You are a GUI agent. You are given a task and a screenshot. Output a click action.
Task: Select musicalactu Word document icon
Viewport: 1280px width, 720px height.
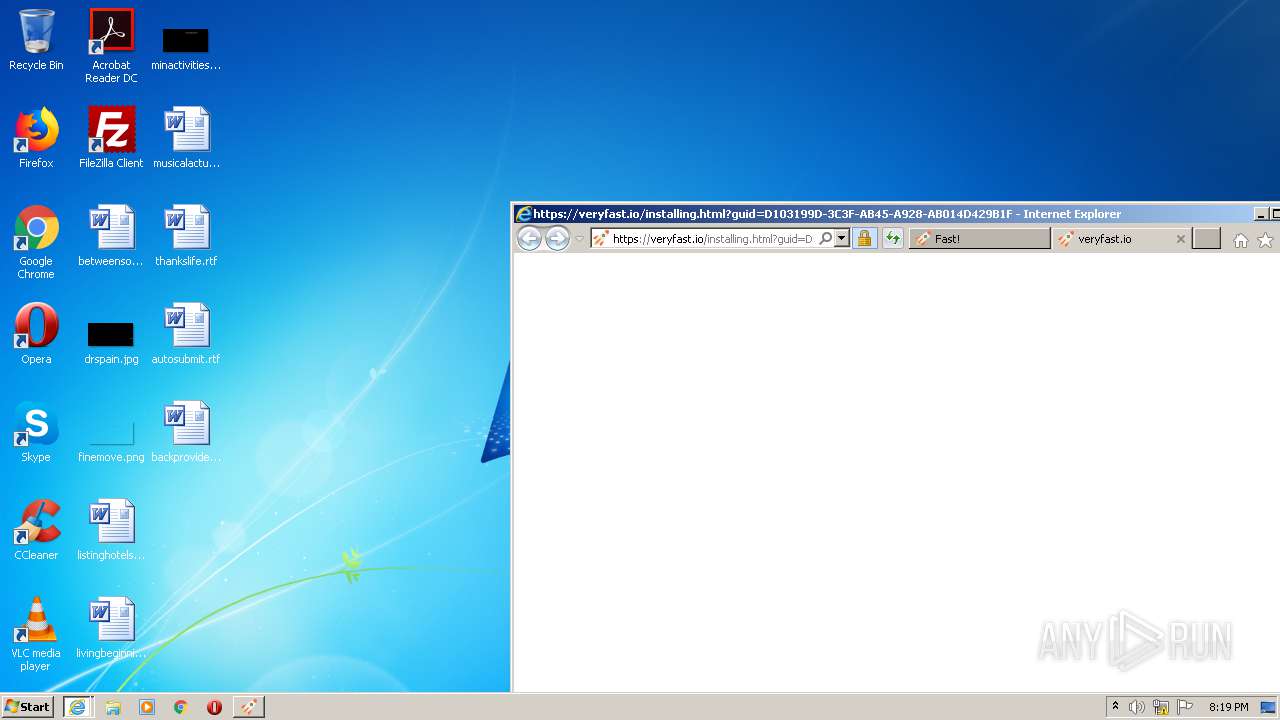point(186,138)
